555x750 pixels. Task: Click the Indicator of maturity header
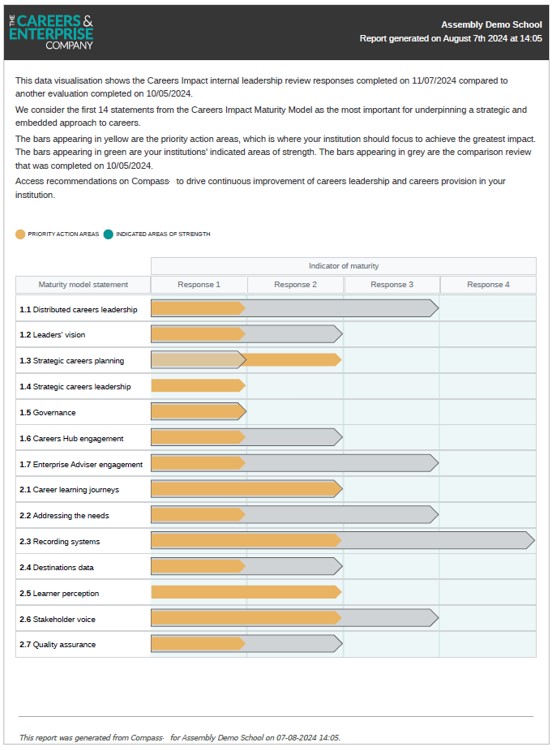[344, 266]
